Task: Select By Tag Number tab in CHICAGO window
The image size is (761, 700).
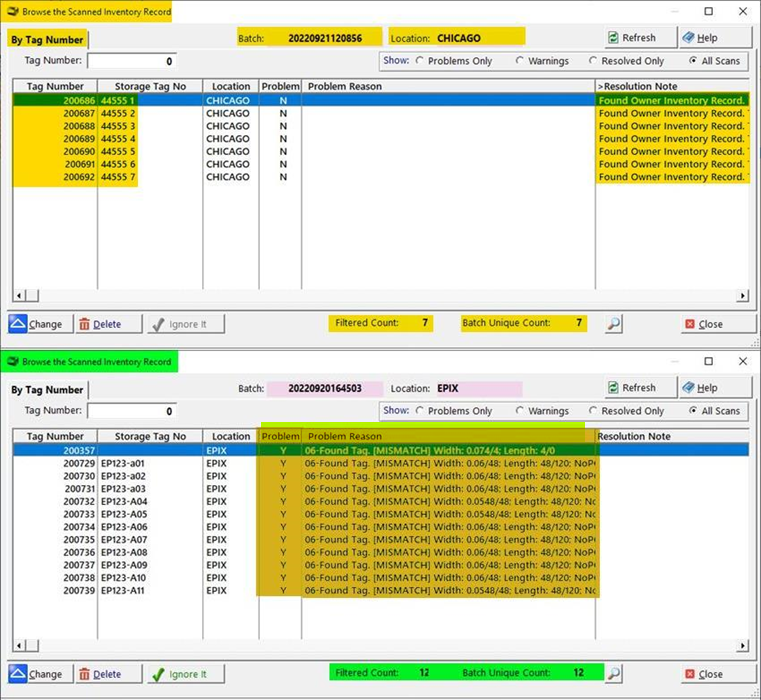Action: (47, 40)
